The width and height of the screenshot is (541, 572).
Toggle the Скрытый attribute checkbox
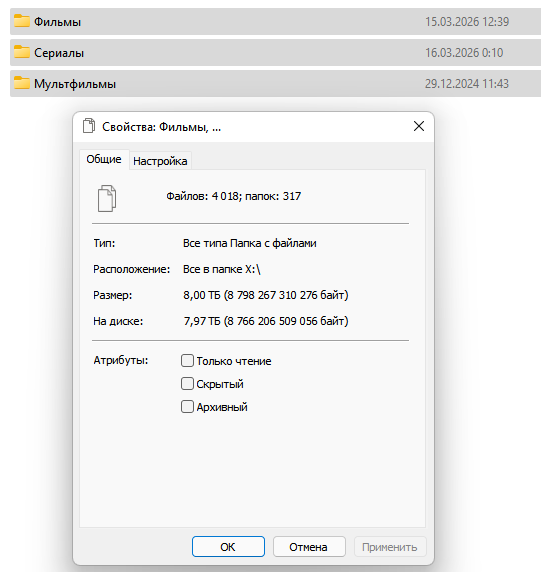187,384
